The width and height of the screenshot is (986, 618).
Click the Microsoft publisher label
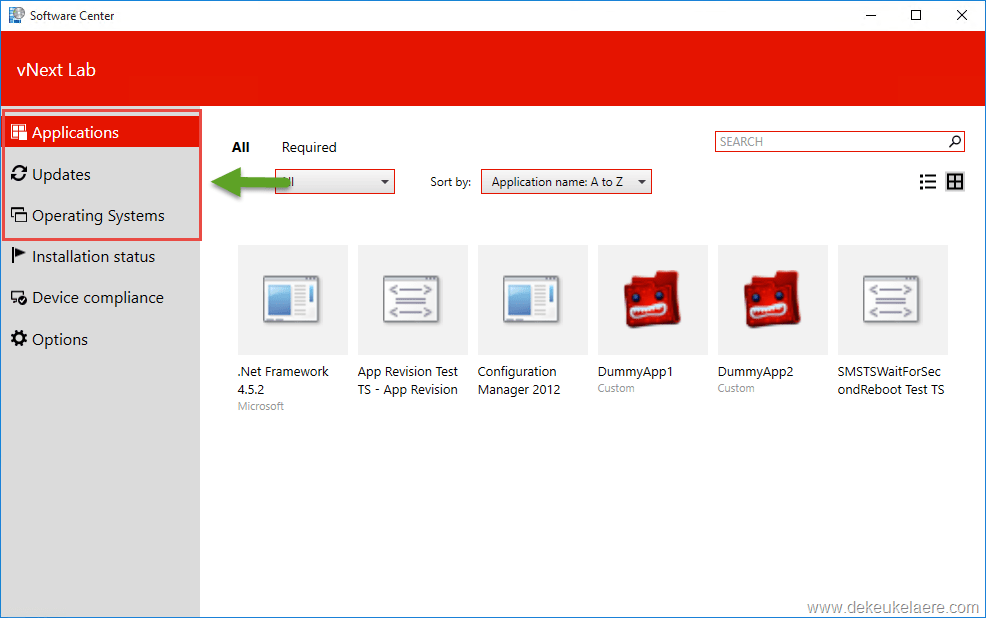260,406
